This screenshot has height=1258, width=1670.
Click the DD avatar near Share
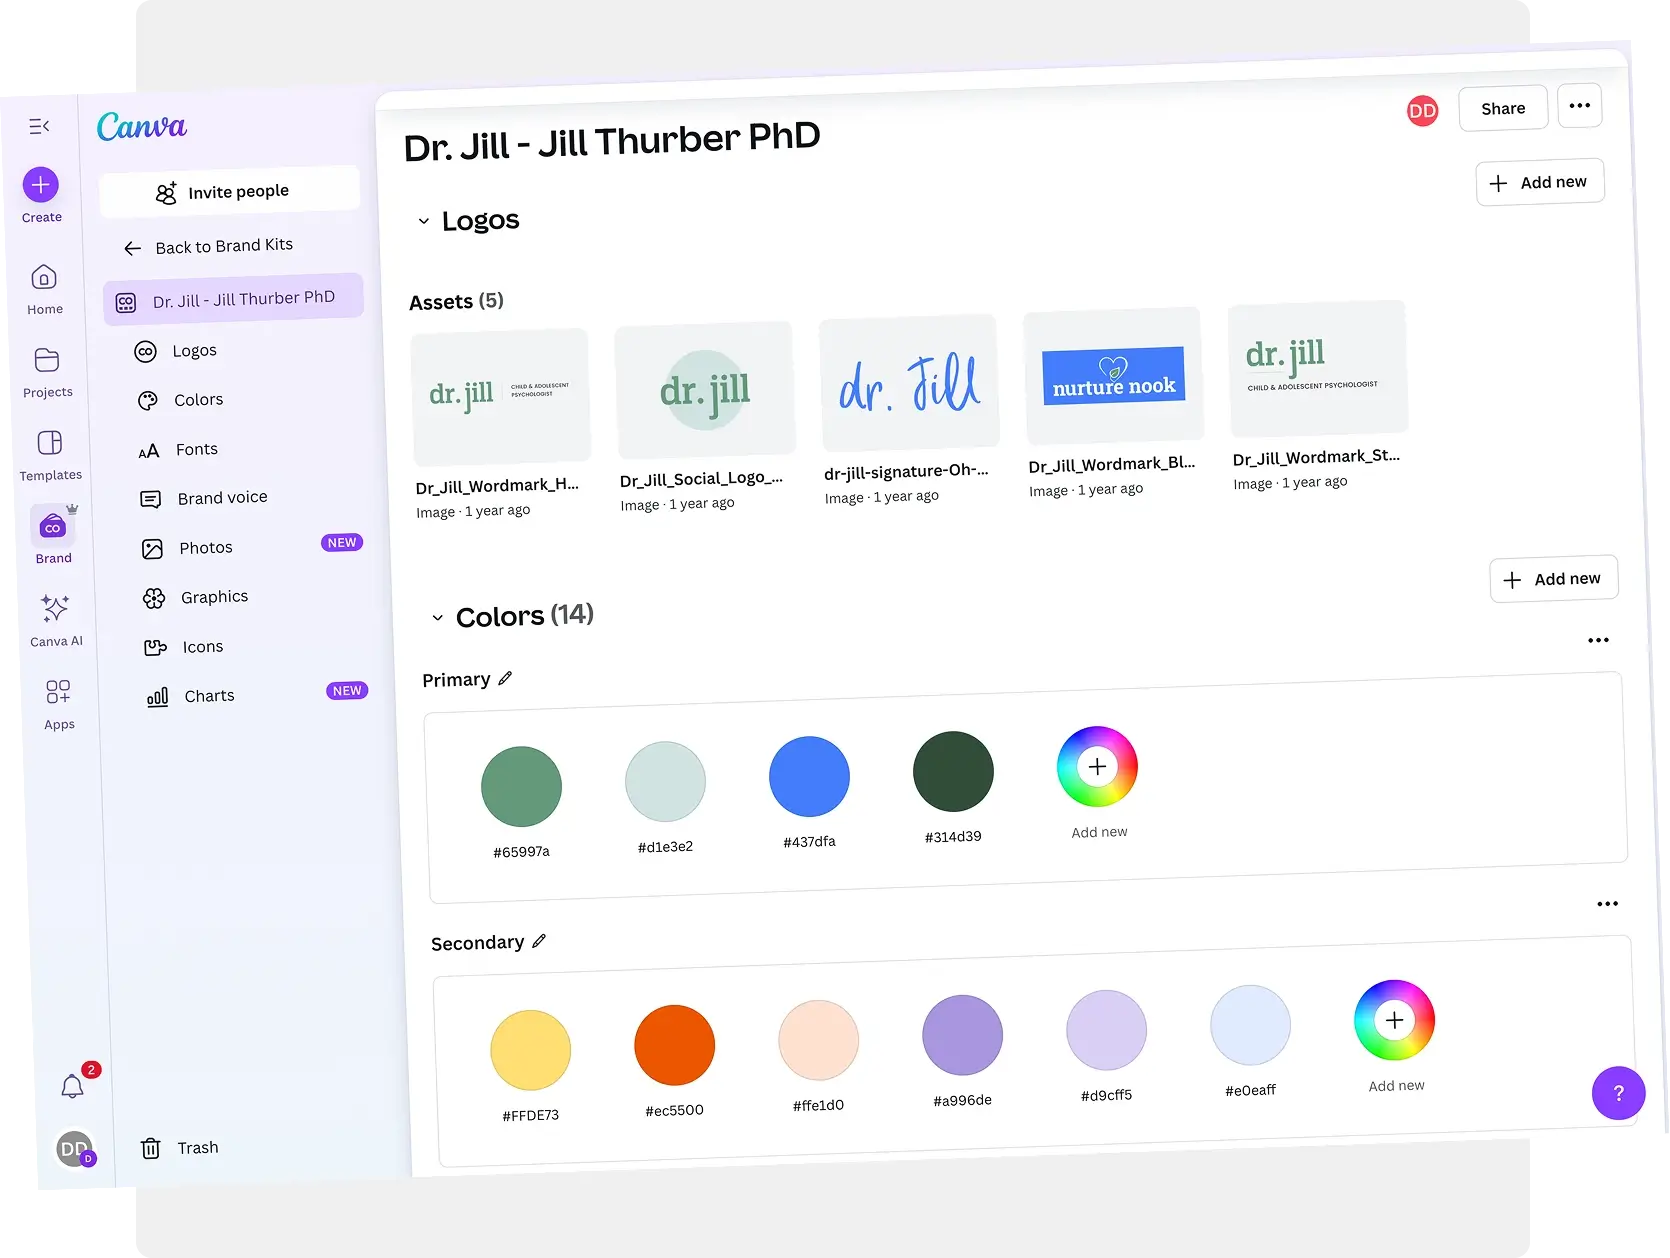1422,111
